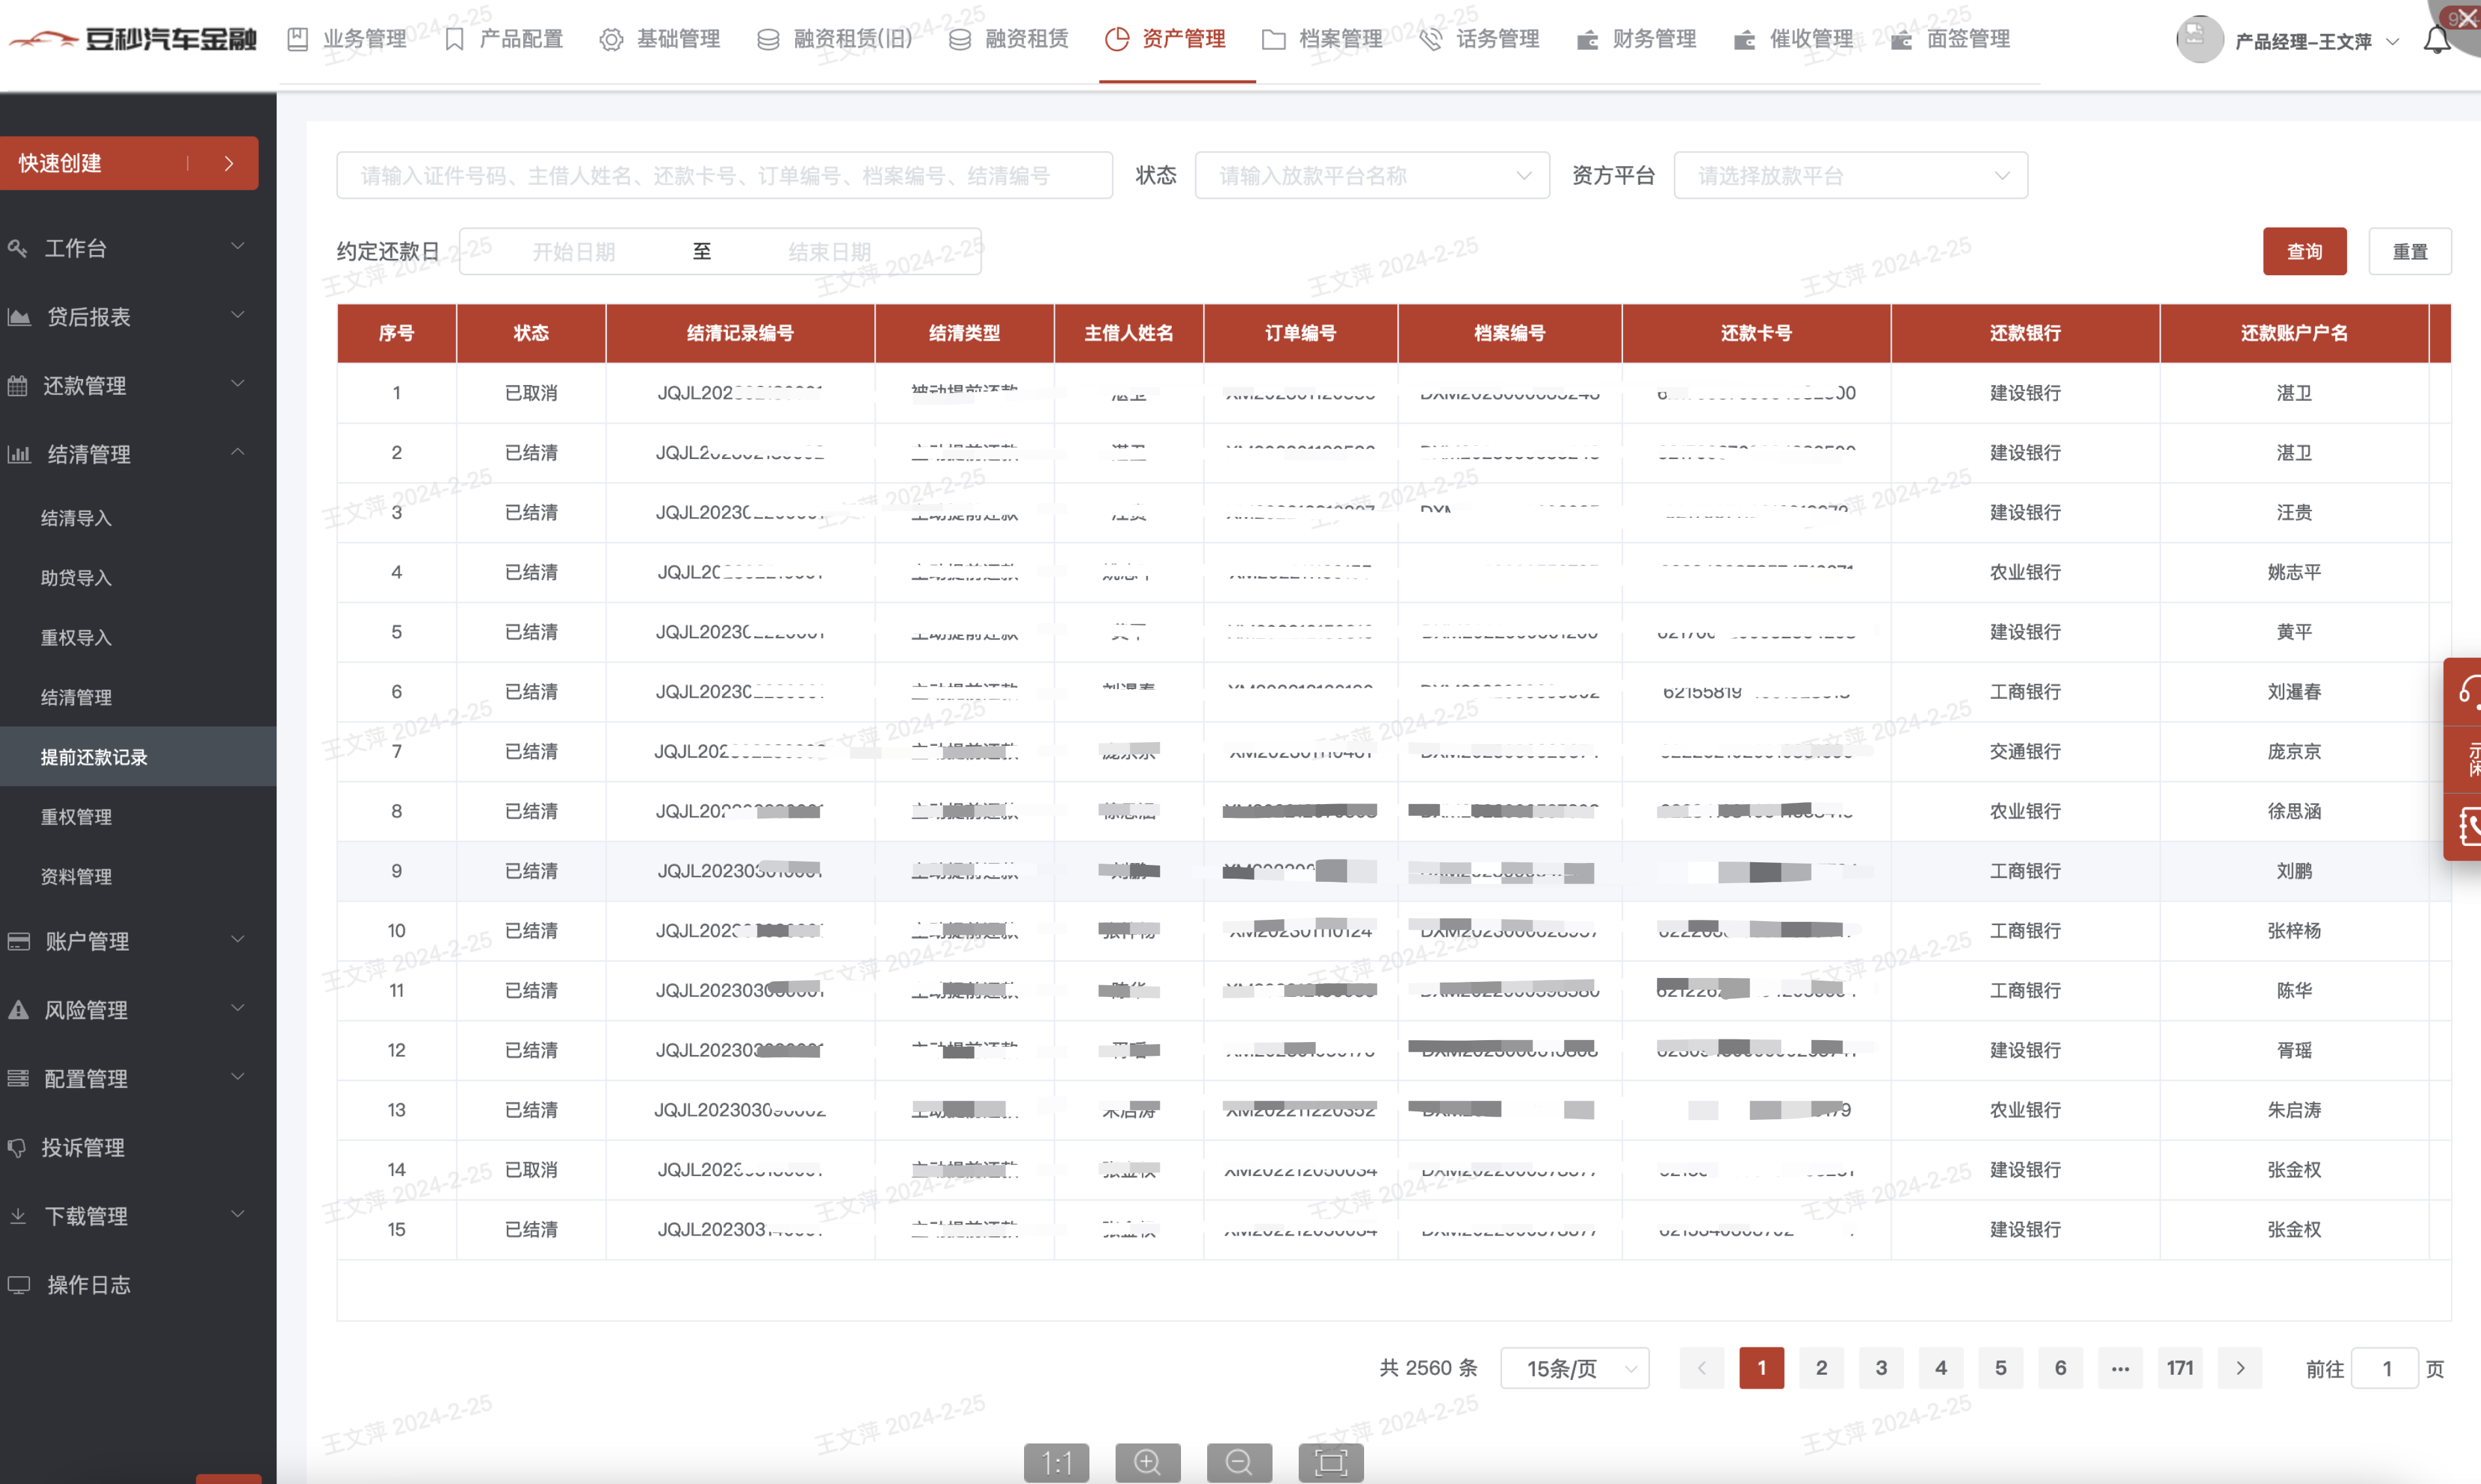Click the phone book icon on right edge
The image size is (2481, 1484).
(x=2468, y=826)
